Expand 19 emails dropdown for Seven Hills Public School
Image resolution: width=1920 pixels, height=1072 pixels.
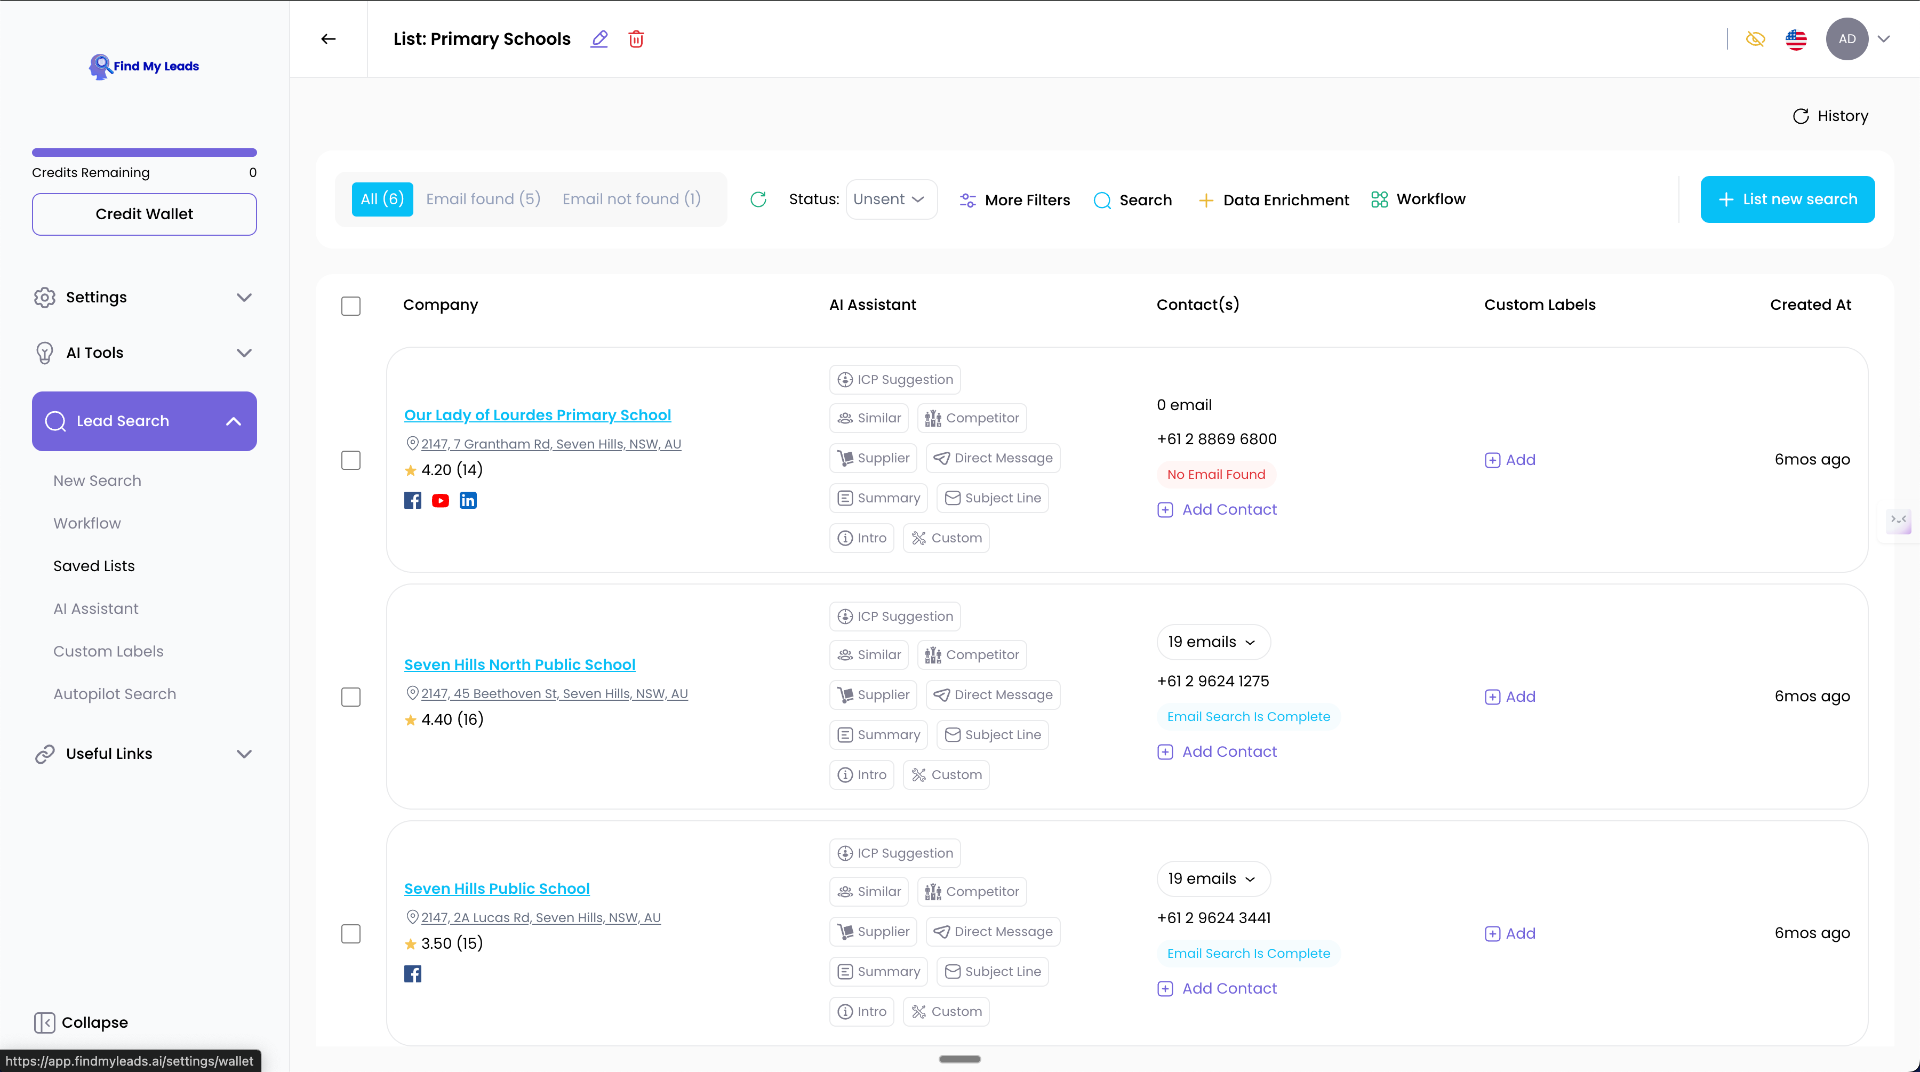[x=1213, y=879]
